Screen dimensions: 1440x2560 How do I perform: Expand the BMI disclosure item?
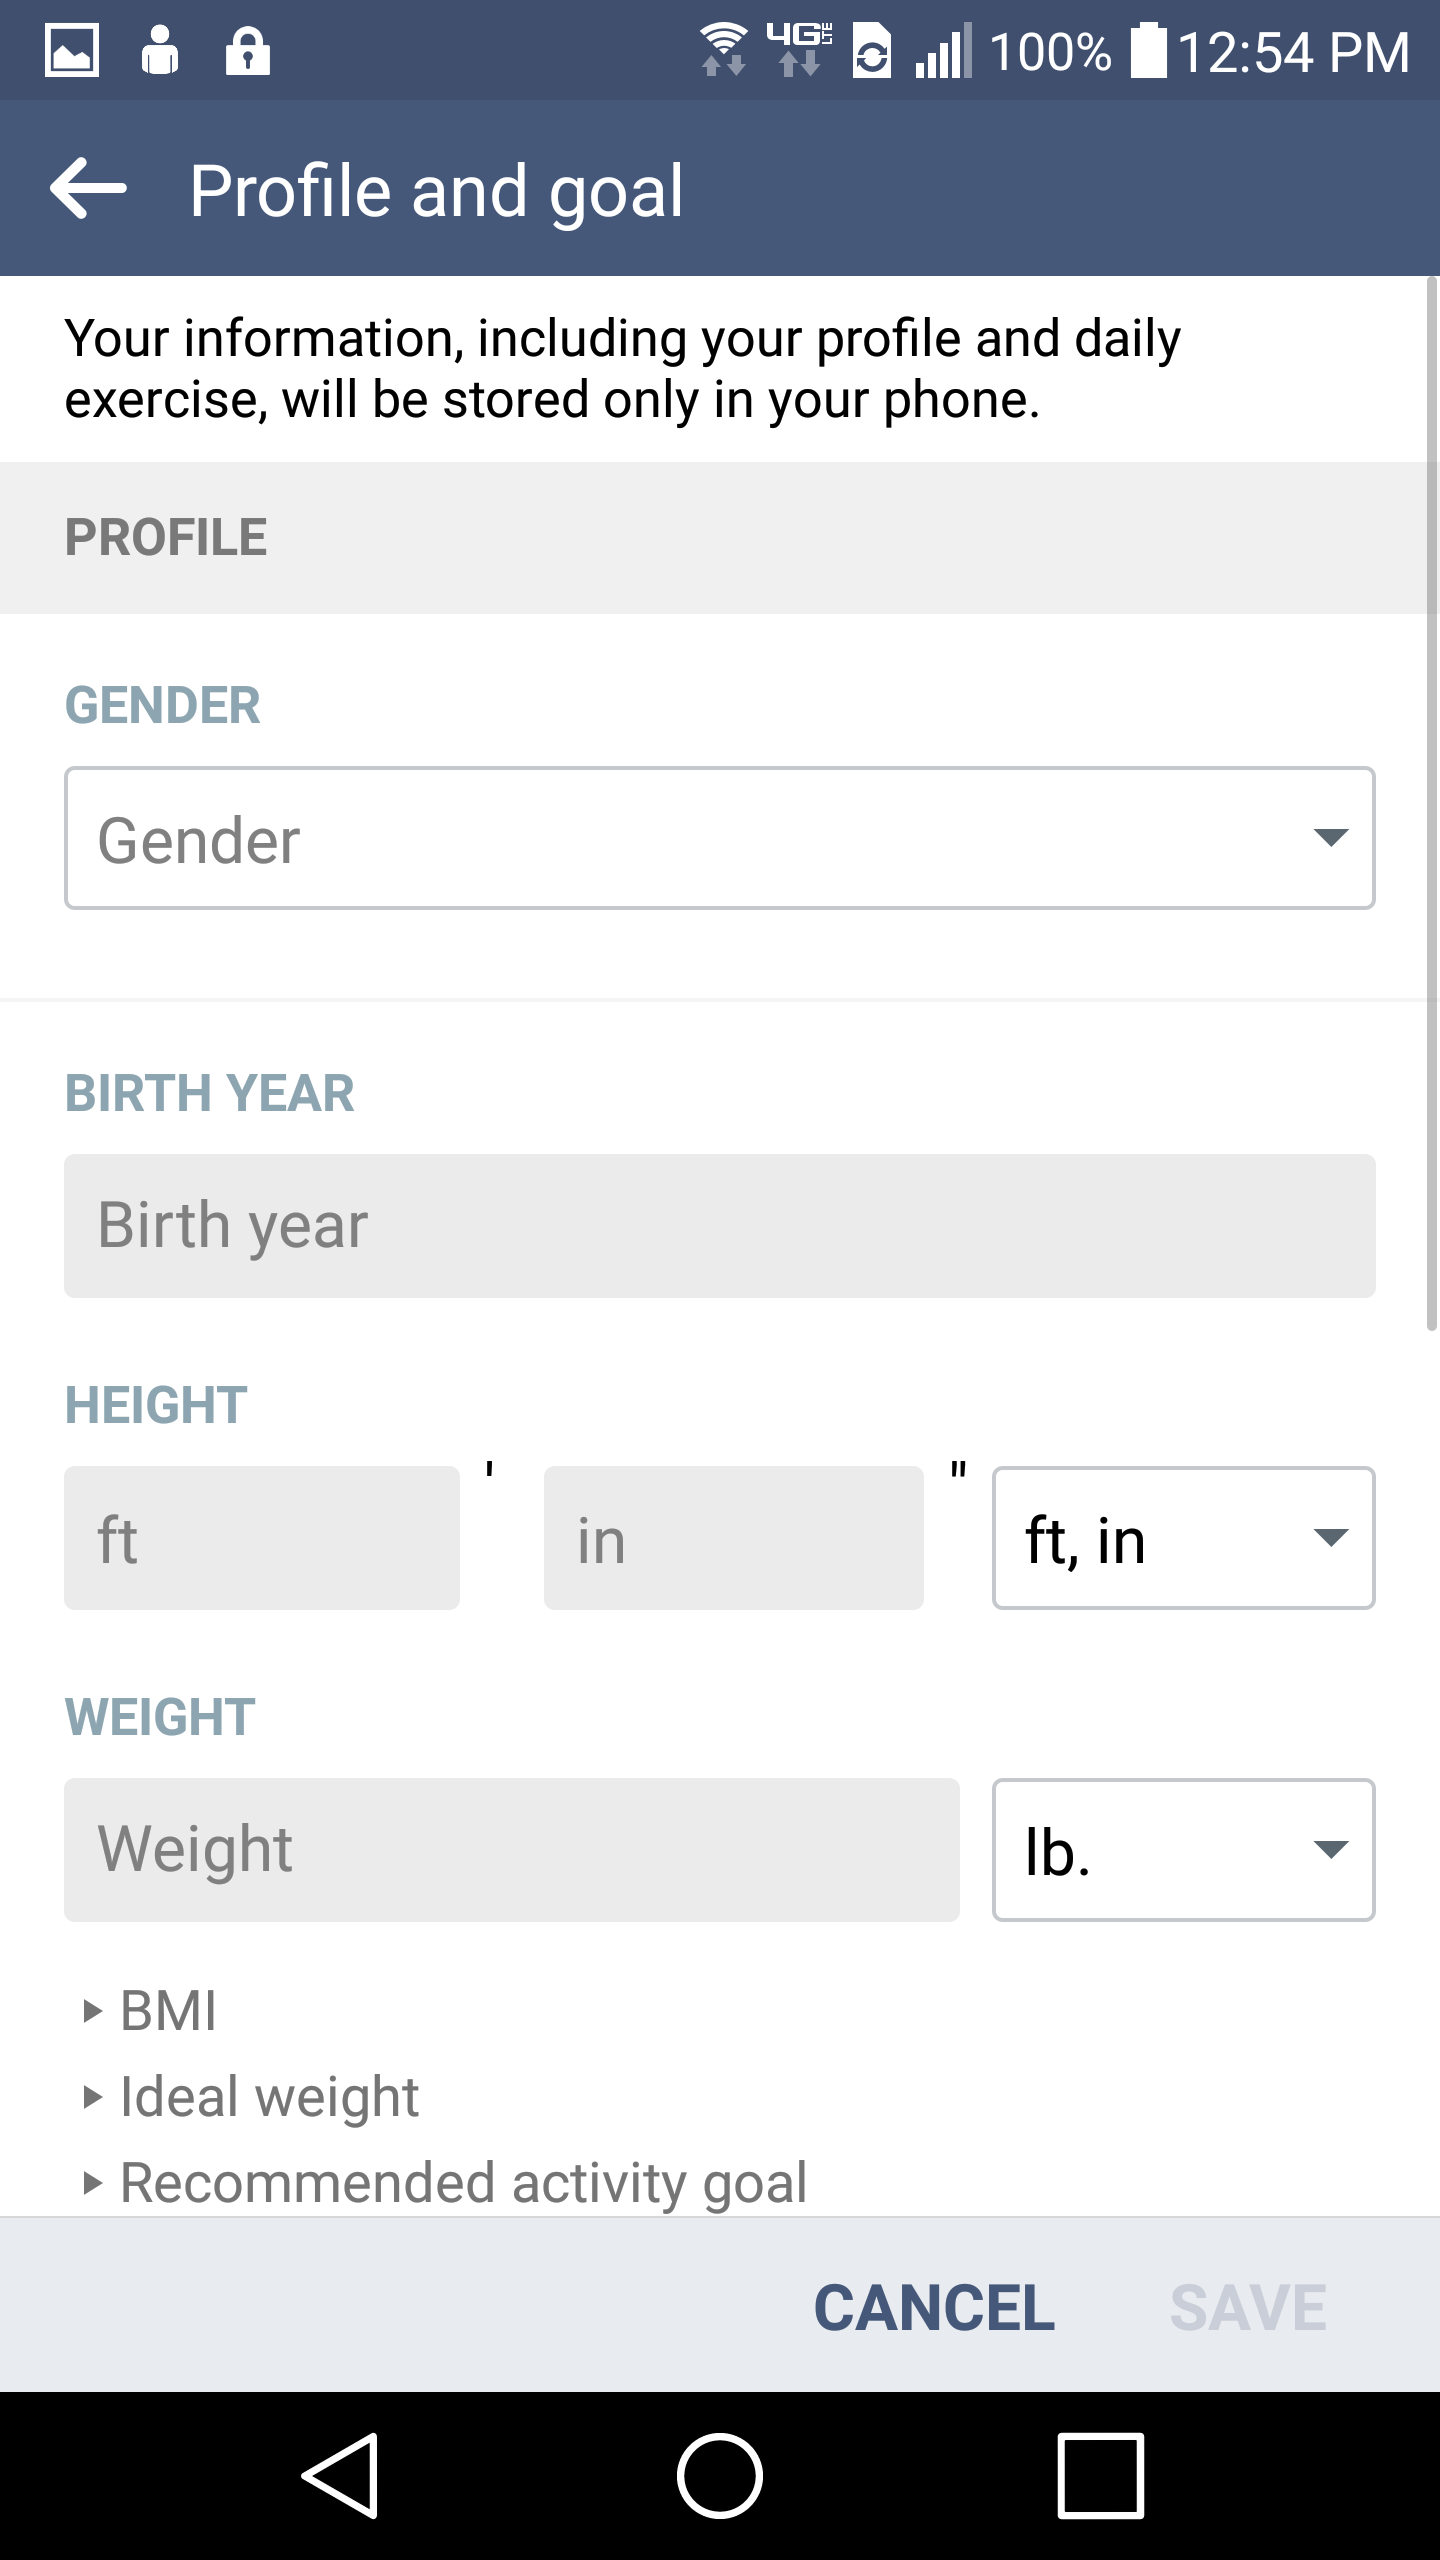[x=150, y=2010]
